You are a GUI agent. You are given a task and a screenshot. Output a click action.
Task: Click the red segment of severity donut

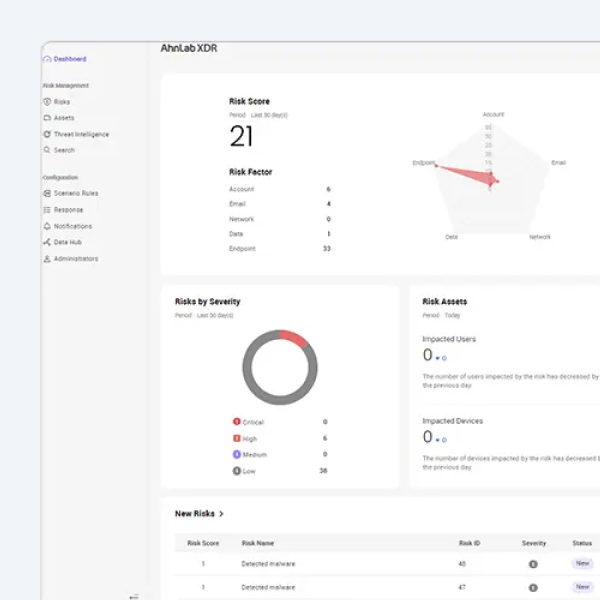click(x=294, y=338)
